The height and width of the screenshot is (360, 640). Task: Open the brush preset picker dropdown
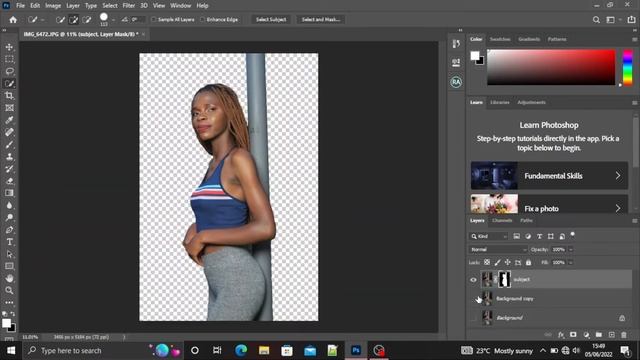pos(113,20)
